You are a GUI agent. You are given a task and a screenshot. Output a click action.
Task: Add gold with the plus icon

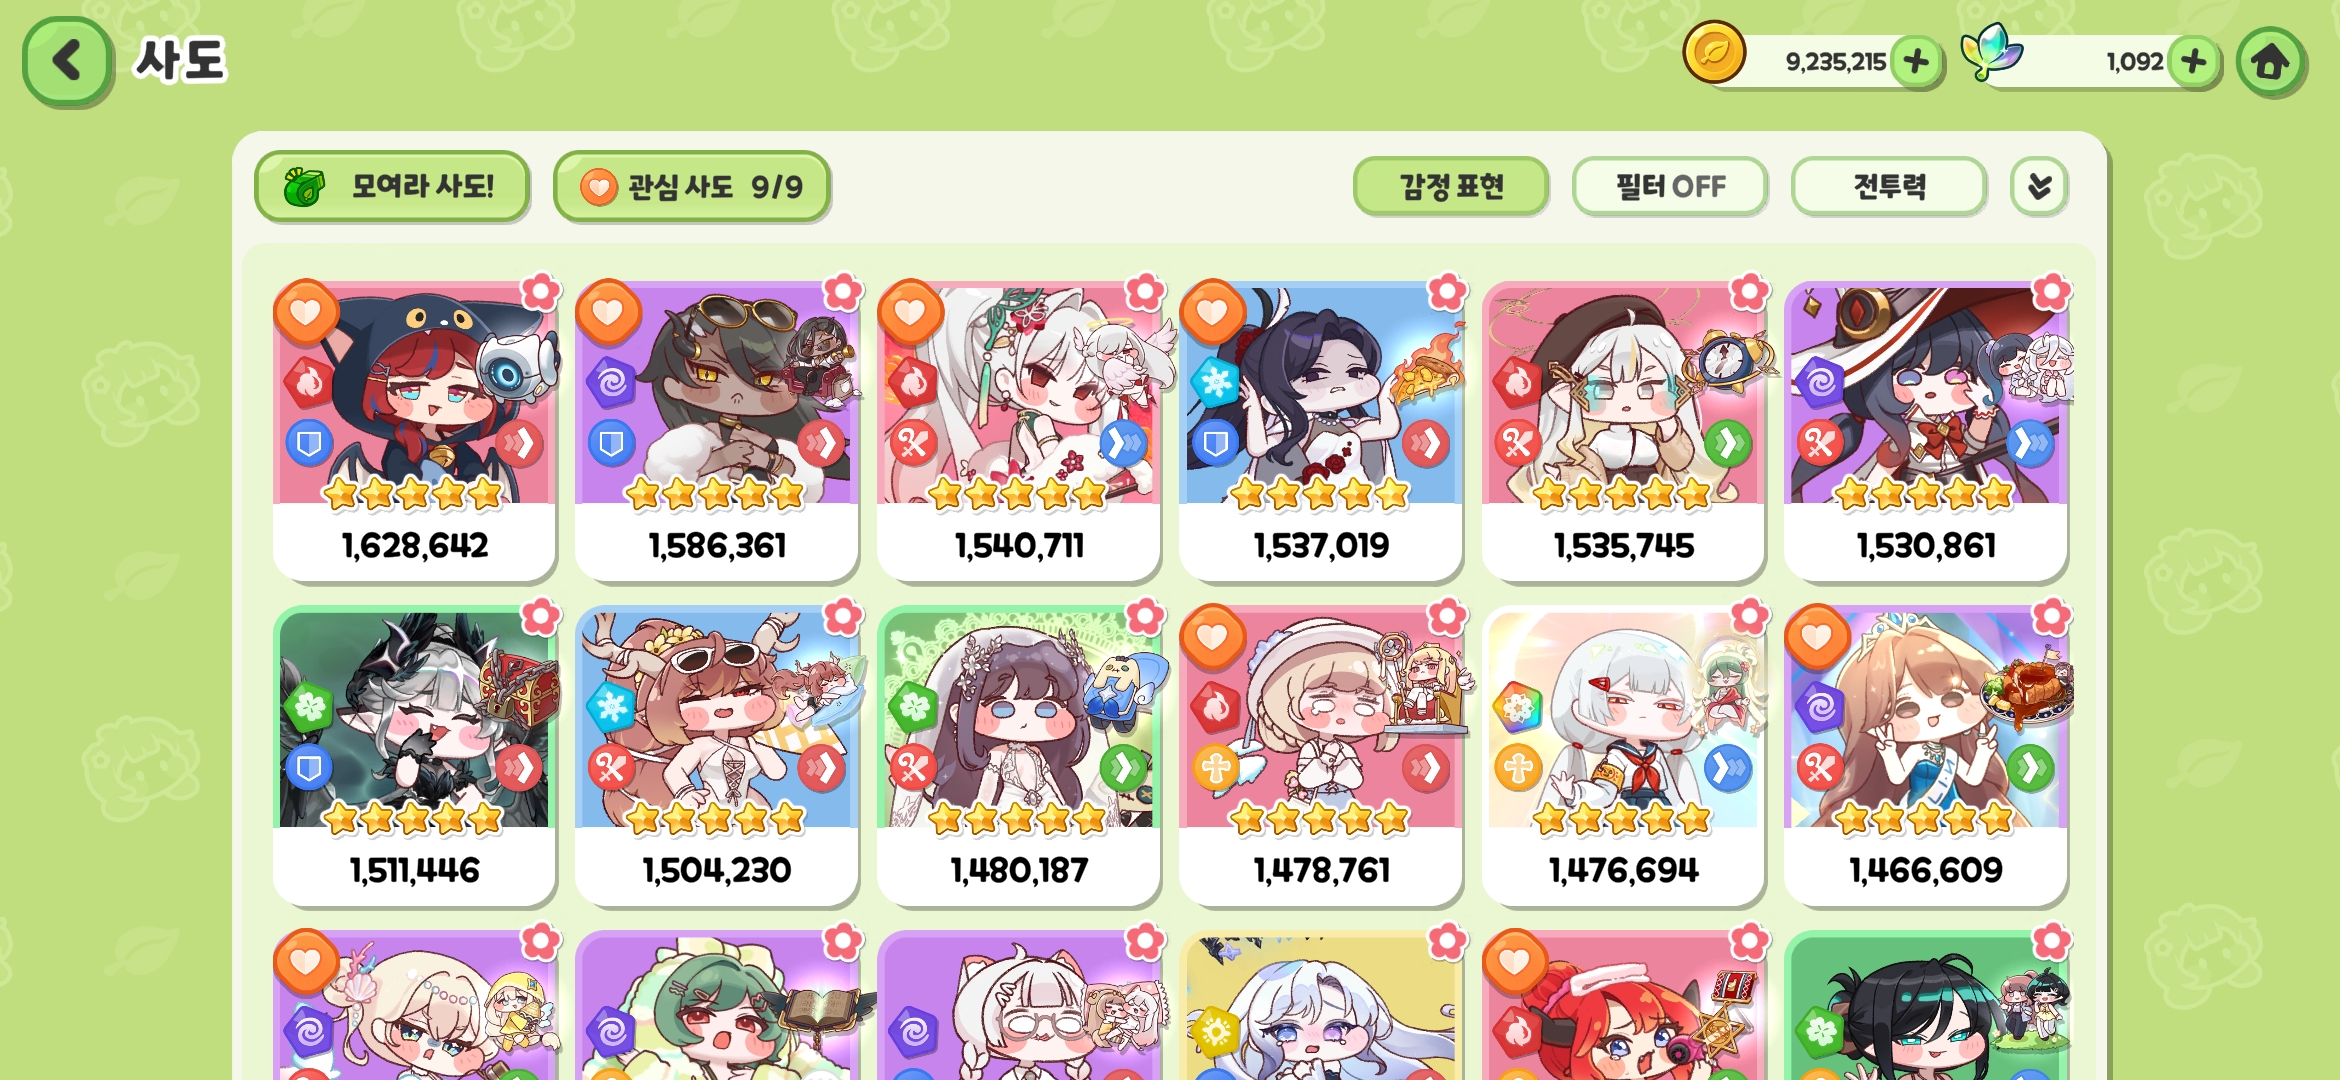point(1916,62)
